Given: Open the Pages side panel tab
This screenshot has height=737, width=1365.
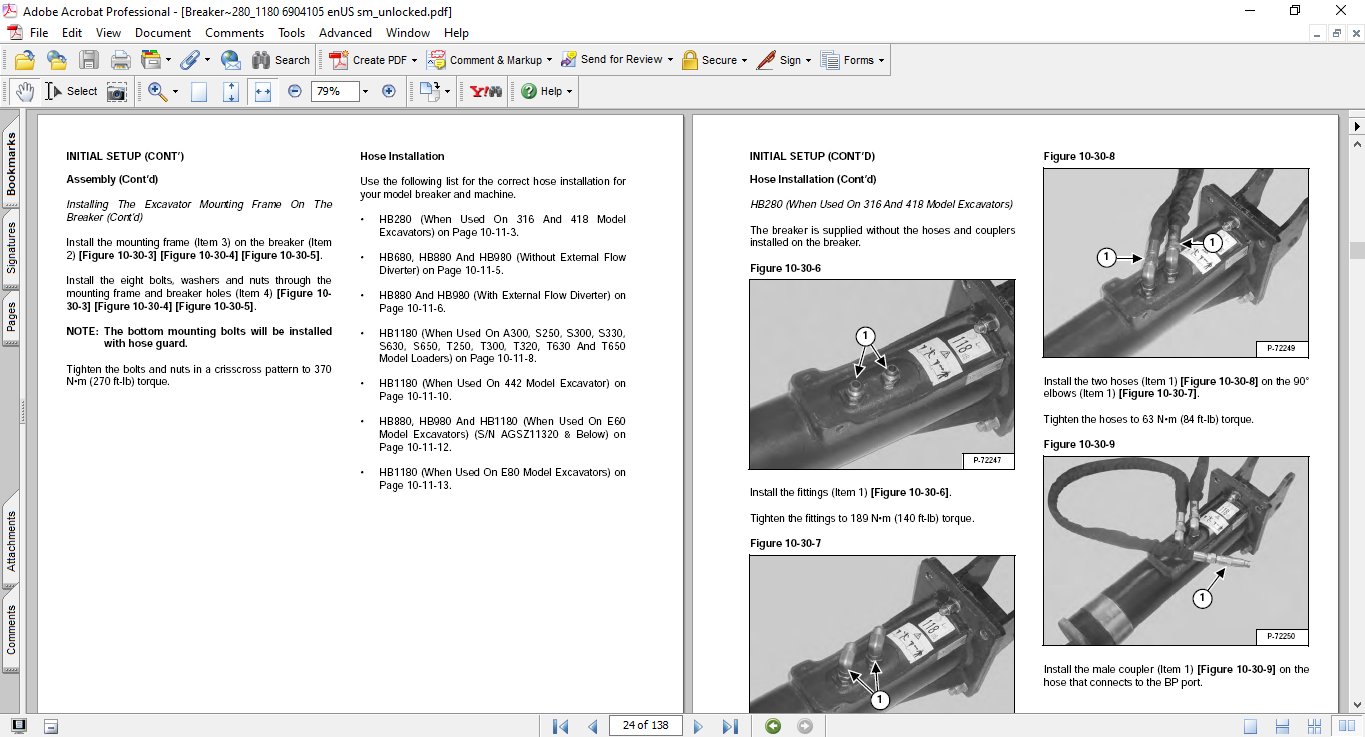Looking at the screenshot, I should pyautogui.click(x=11, y=317).
